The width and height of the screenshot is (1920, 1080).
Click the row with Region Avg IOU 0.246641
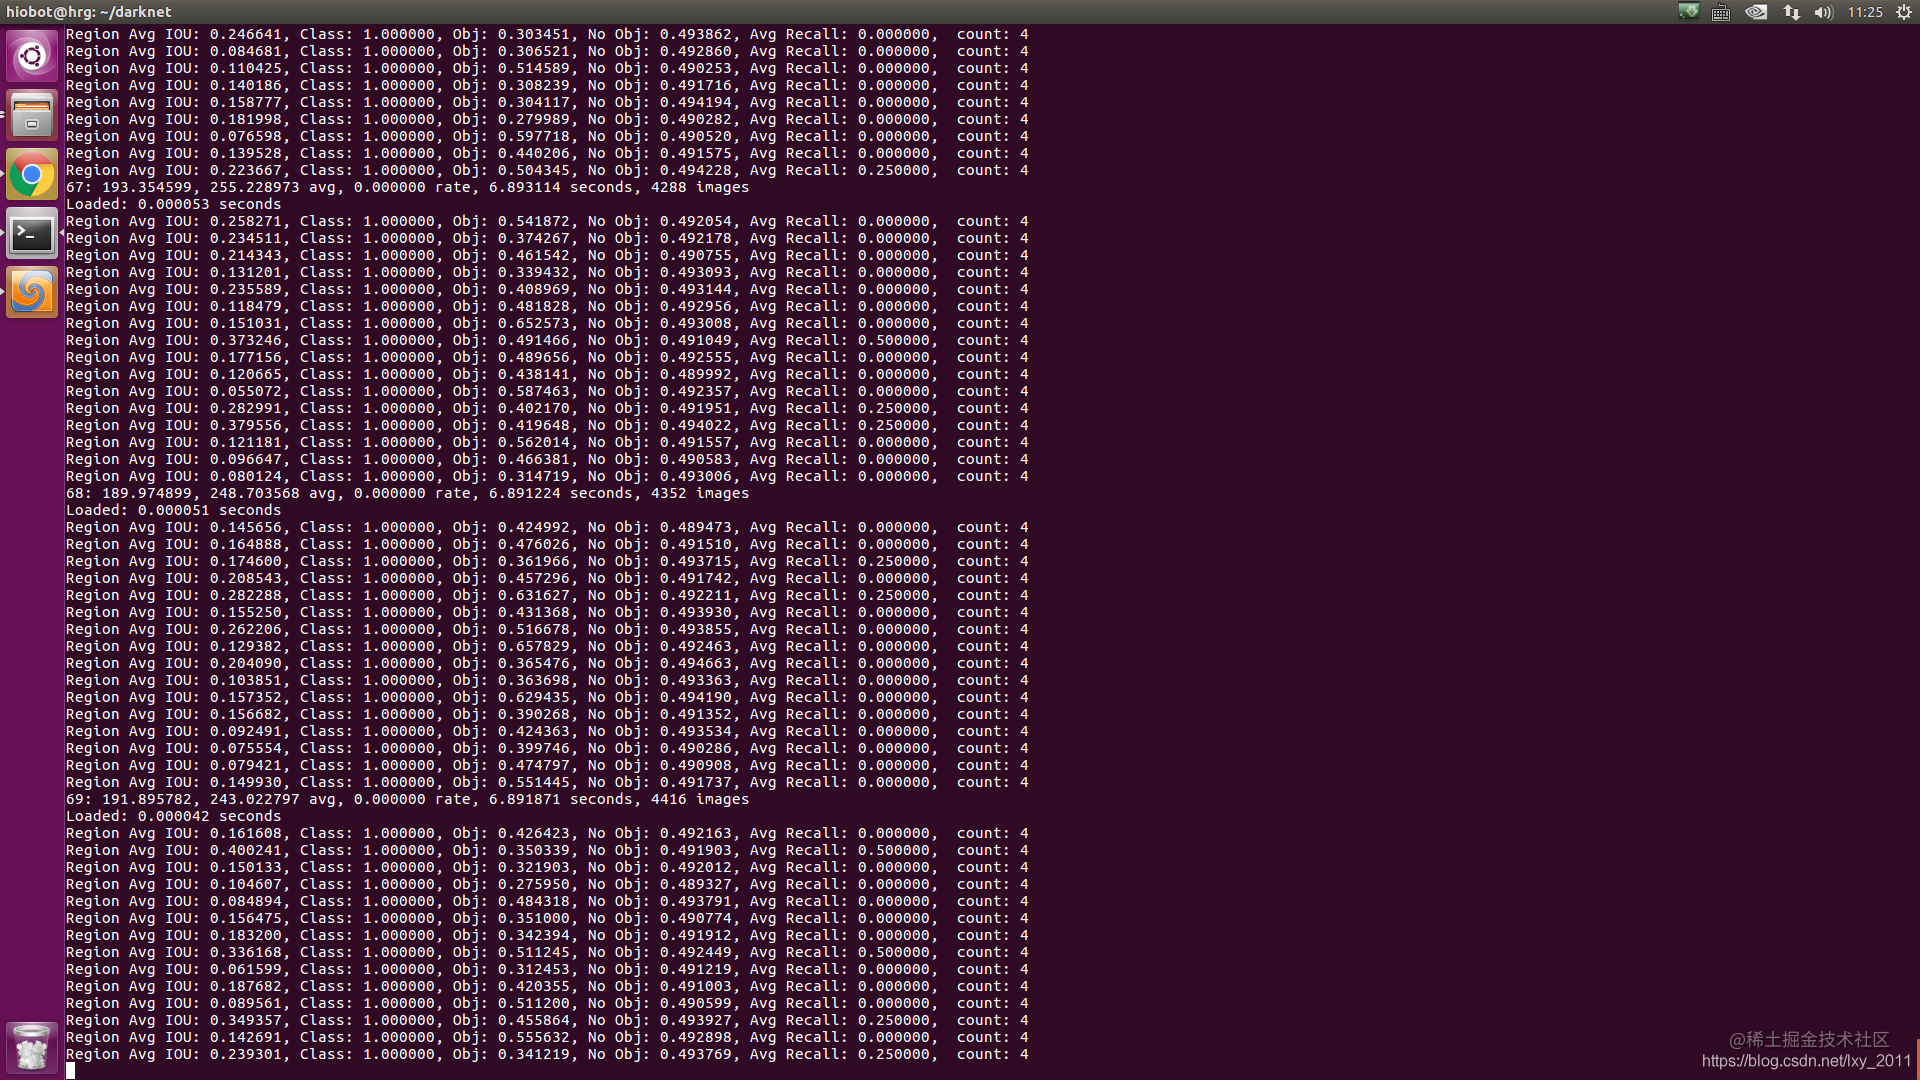pos(547,34)
